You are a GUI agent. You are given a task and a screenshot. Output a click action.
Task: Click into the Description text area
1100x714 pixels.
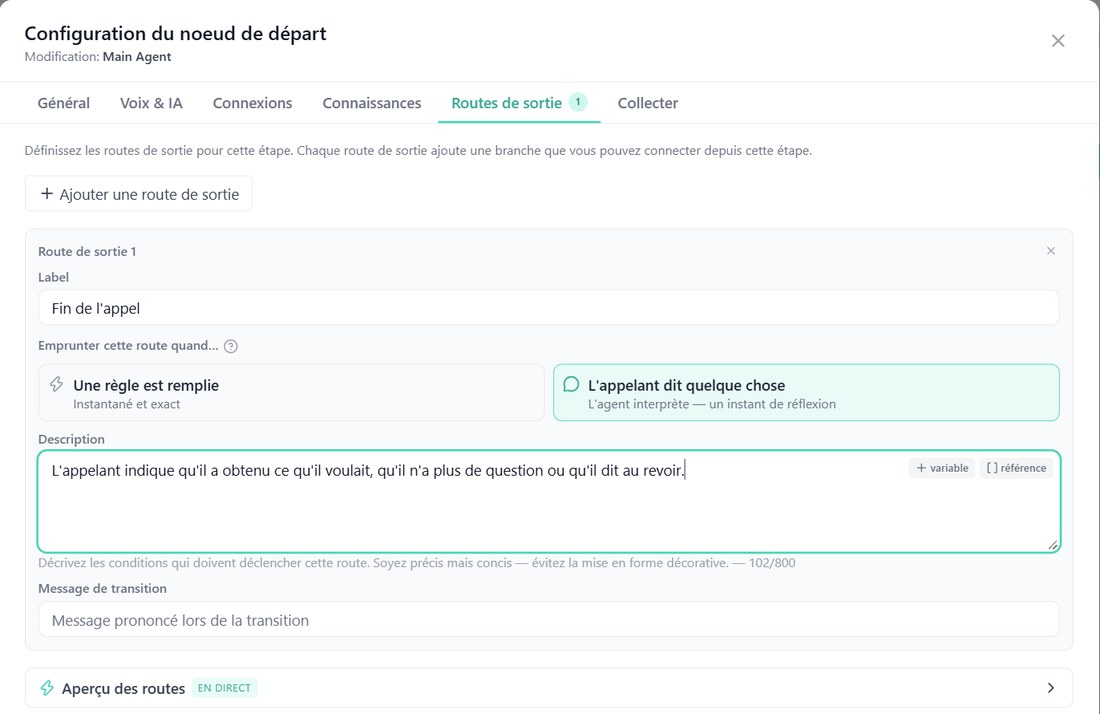coord(549,501)
